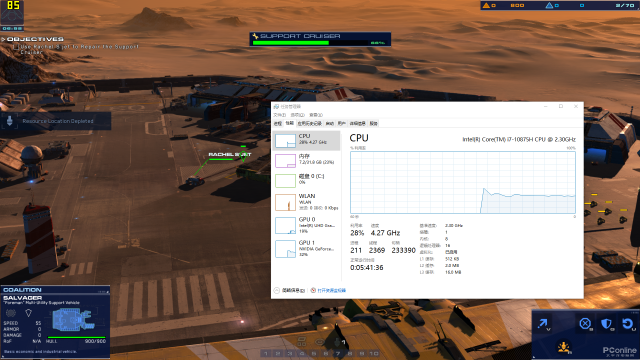Open the 选项 menu in Task Manager
640x360 pixels.
coord(297,115)
